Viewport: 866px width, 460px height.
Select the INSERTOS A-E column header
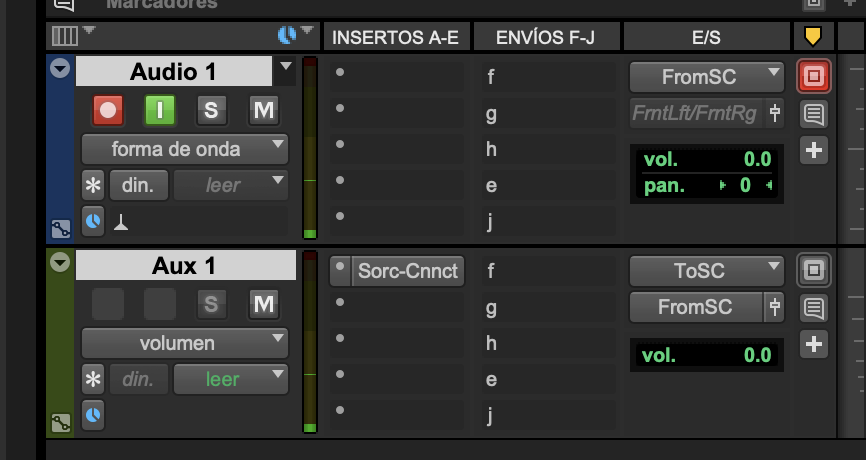click(x=395, y=38)
